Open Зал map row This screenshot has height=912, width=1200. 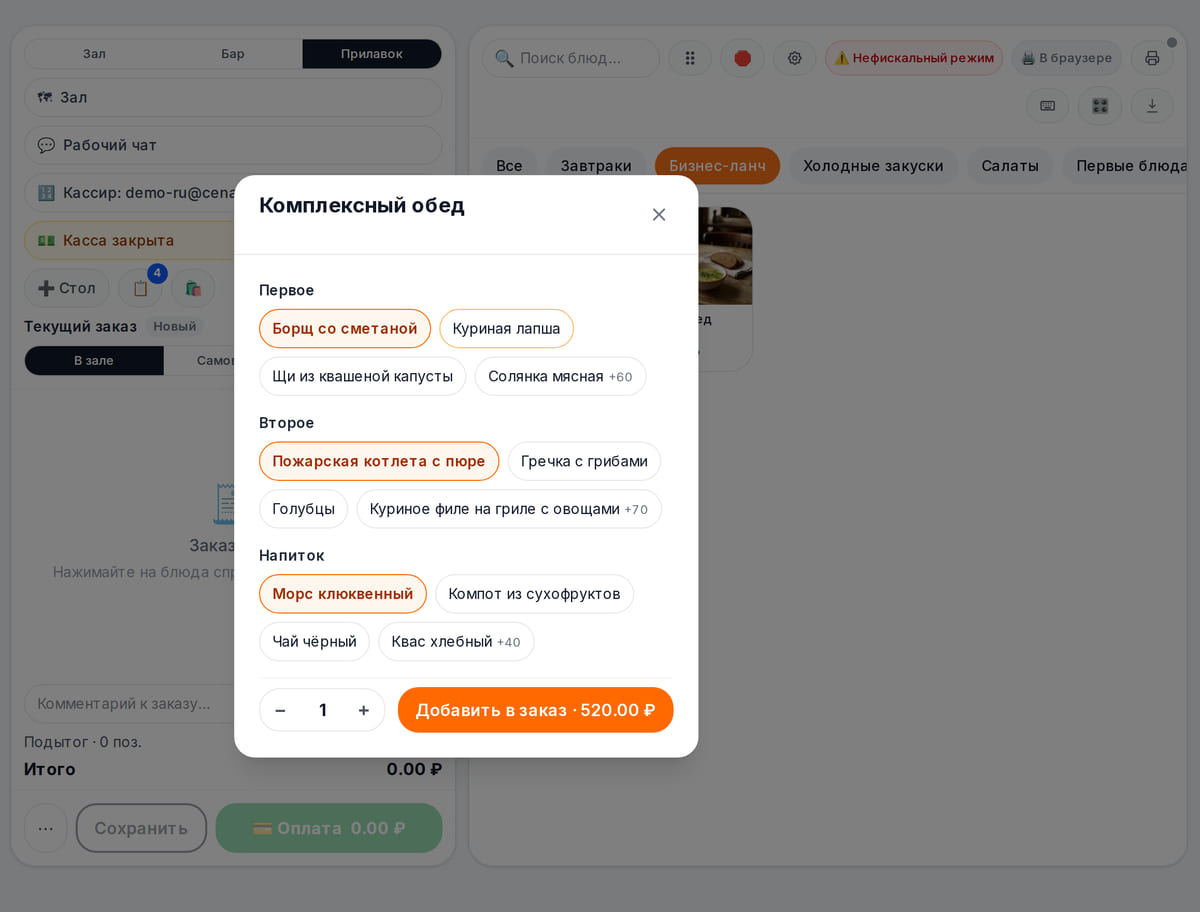(233, 97)
